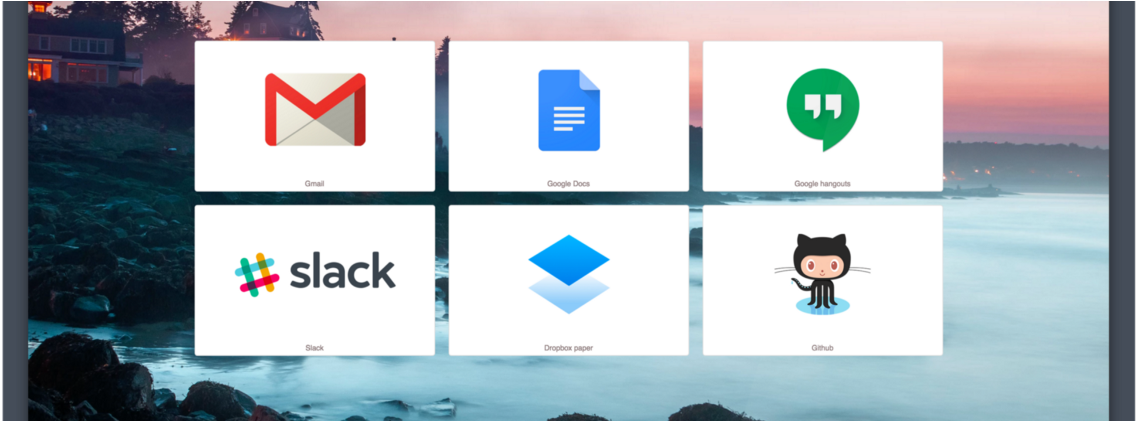This screenshot has height=421, width=1136.
Task: Open the green Google Hangouts icon
Action: [x=823, y=110]
